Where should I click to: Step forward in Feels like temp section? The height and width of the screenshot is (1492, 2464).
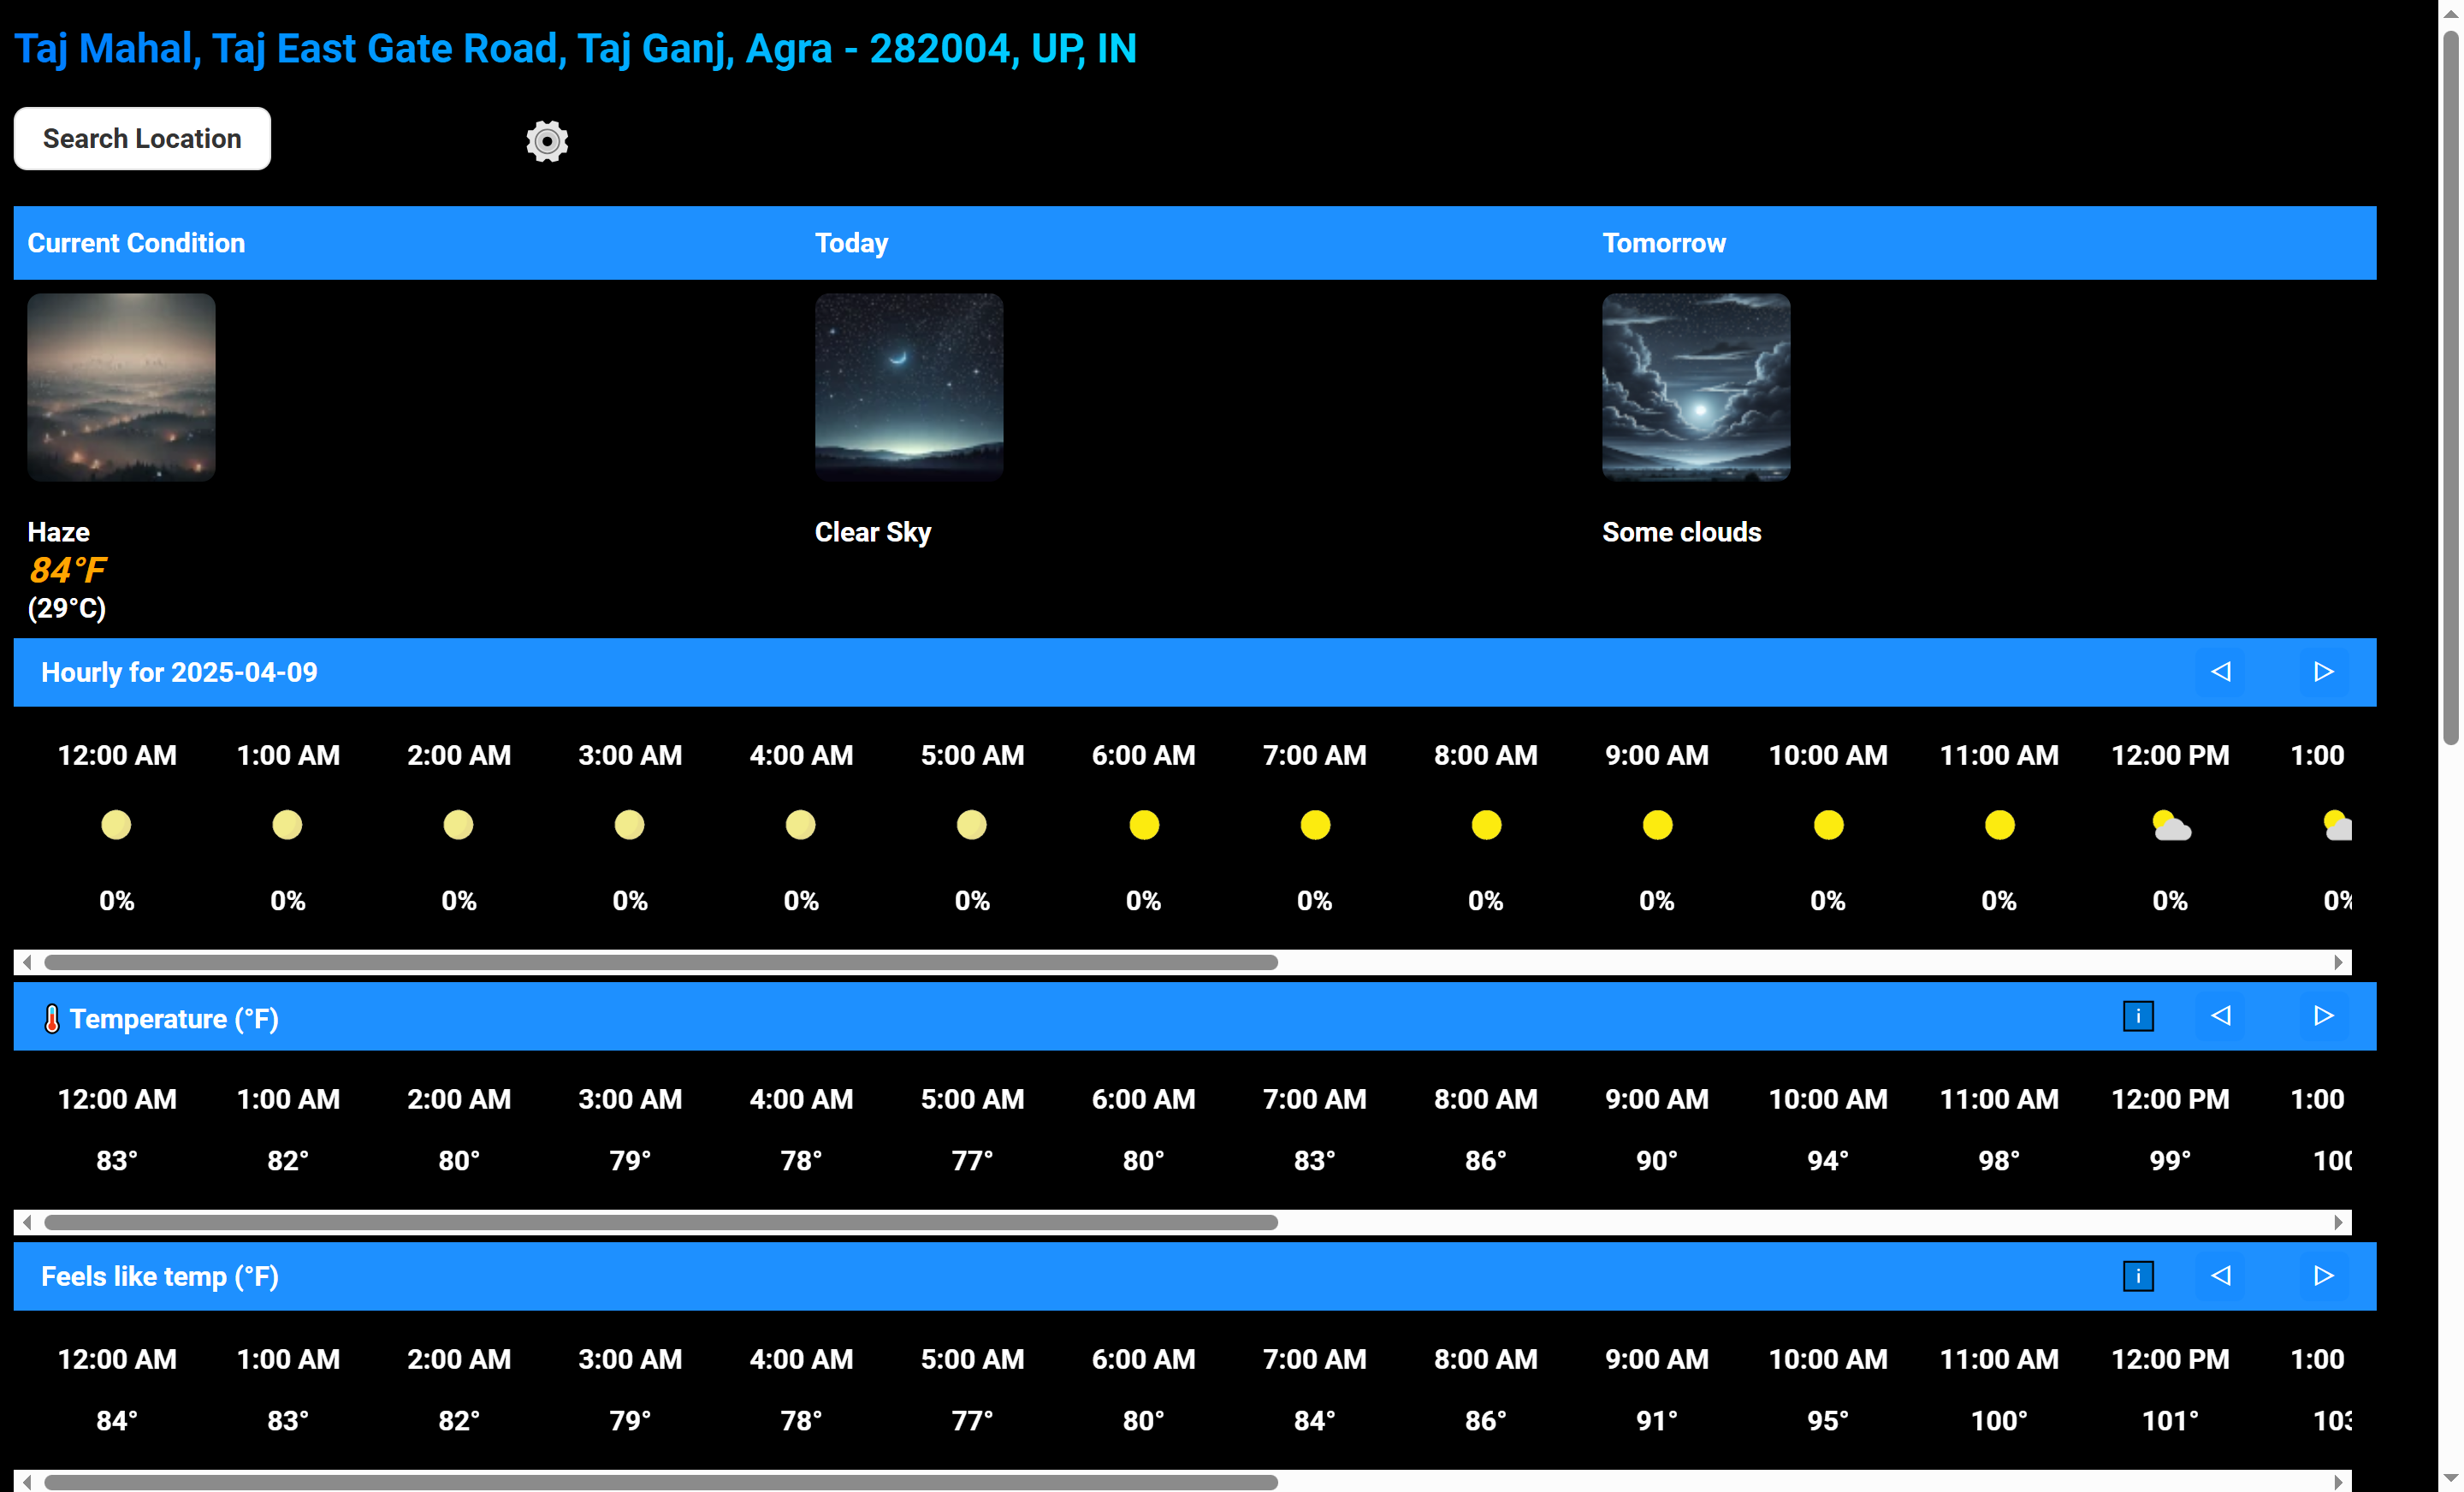pos(2323,1276)
